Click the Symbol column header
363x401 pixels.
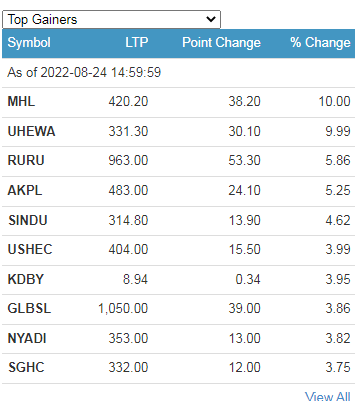29,43
